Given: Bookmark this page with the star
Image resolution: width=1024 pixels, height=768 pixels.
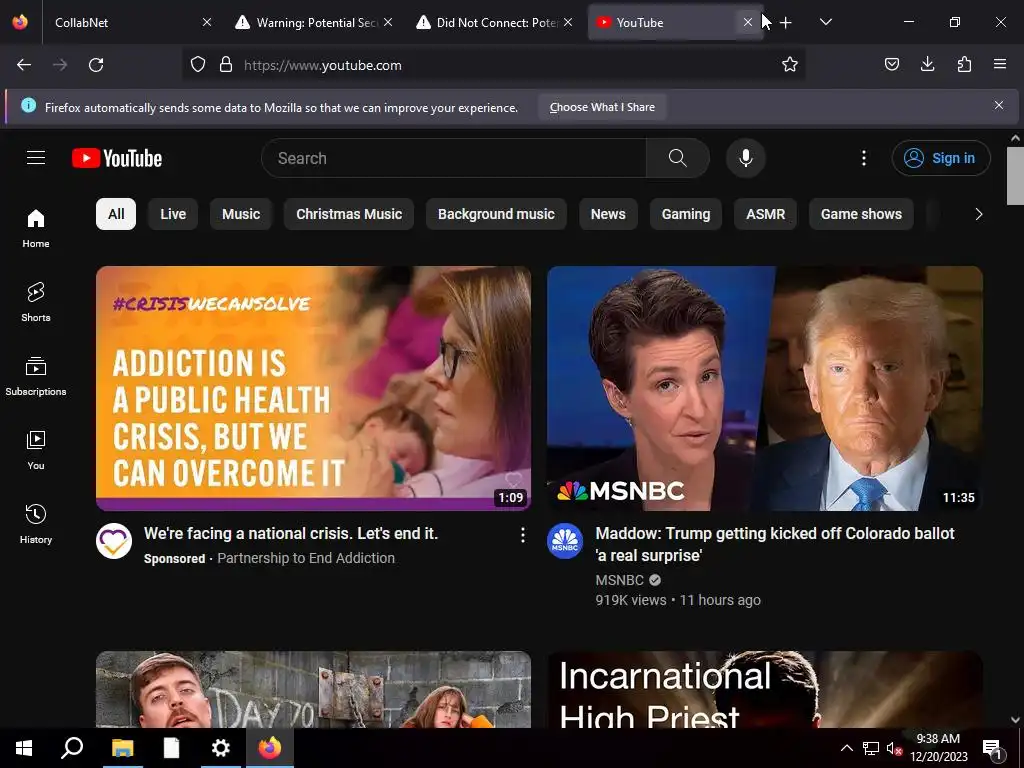Looking at the screenshot, I should [x=790, y=65].
